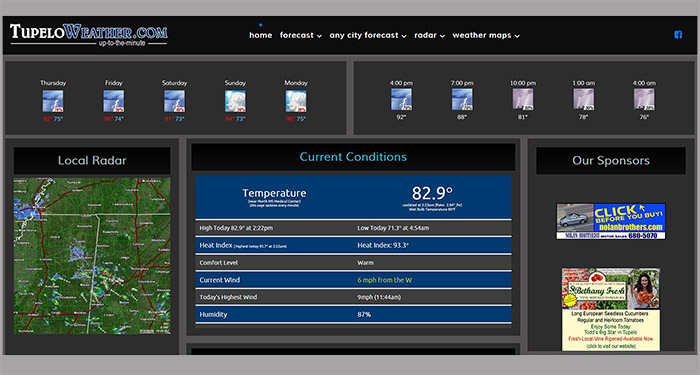This screenshot has width=700, height=375.
Task: Open the Facebook icon in the header
Action: (x=678, y=35)
